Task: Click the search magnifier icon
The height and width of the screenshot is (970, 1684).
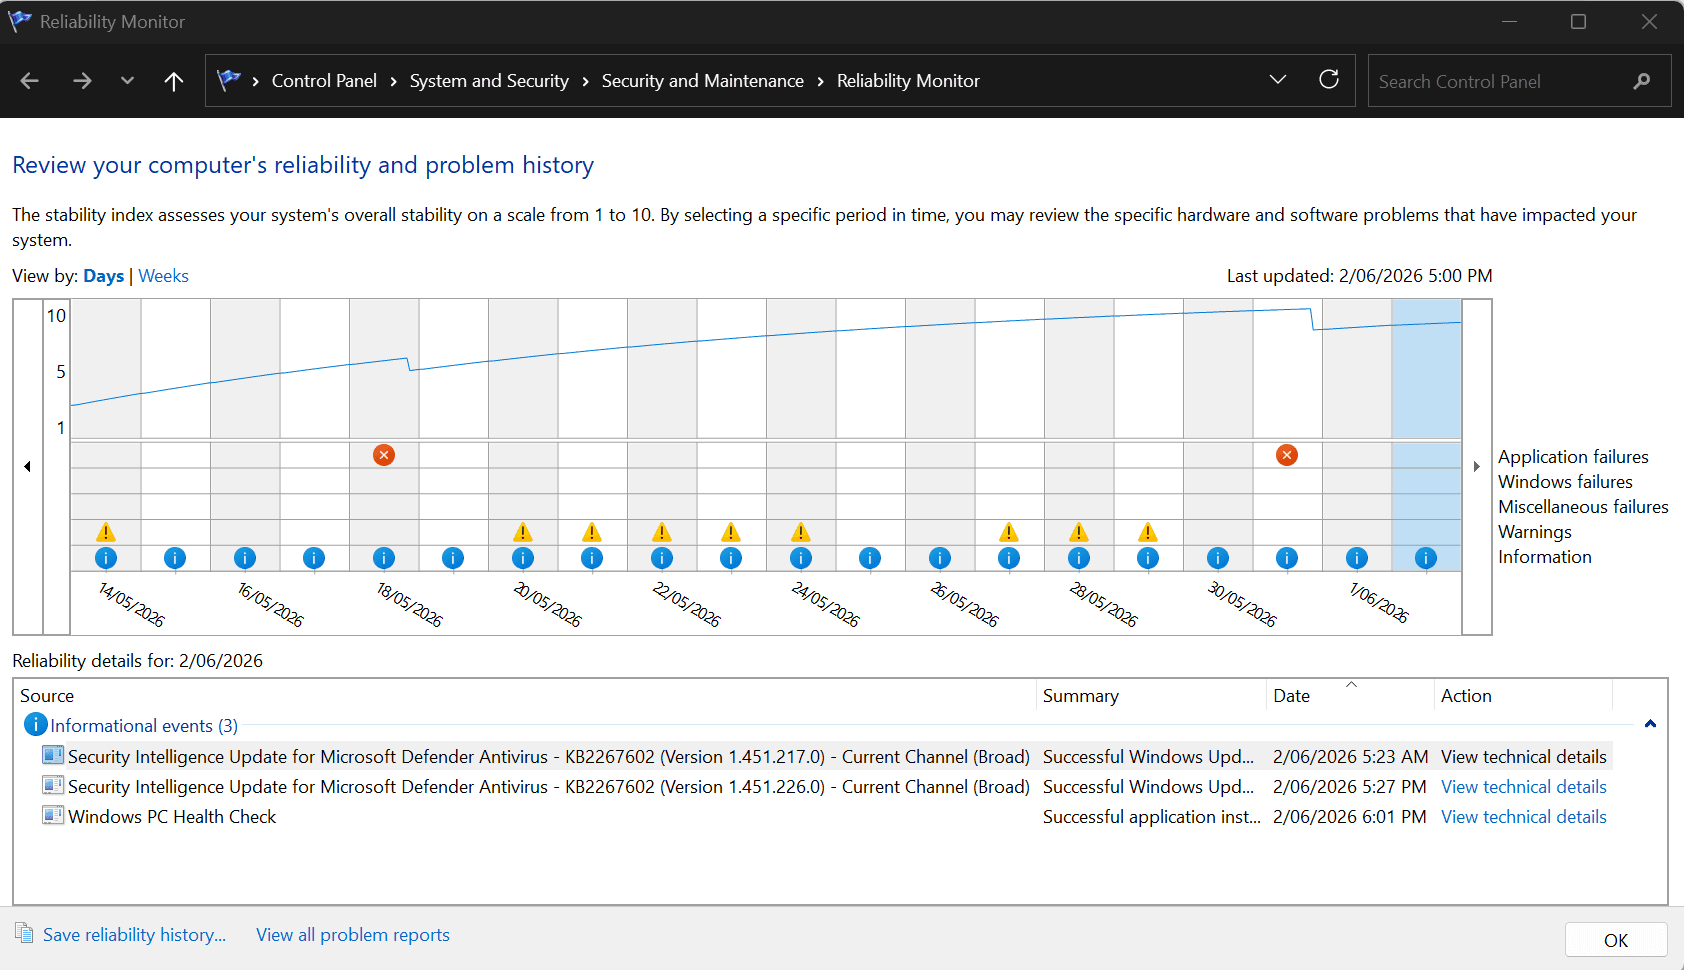Action: pos(1642,81)
